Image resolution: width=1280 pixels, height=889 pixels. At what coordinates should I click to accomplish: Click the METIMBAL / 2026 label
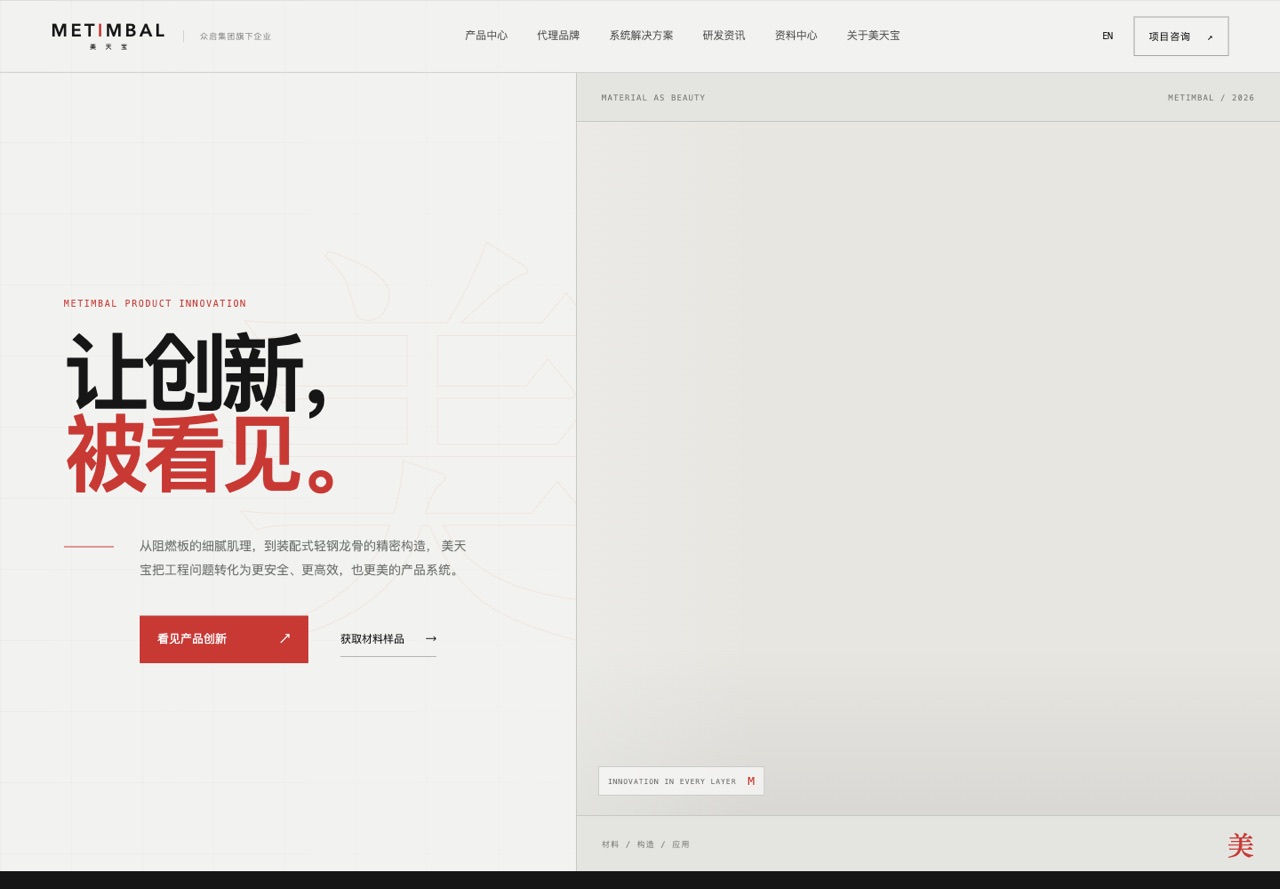pyautogui.click(x=1211, y=98)
